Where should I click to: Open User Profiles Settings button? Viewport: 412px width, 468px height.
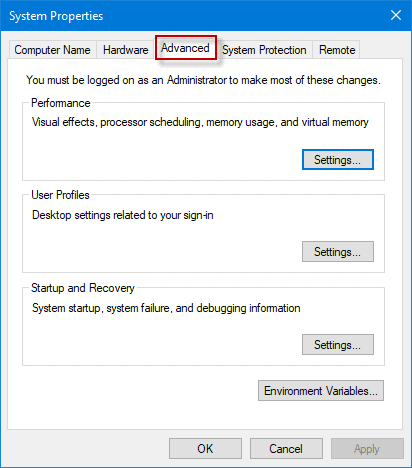tap(338, 252)
